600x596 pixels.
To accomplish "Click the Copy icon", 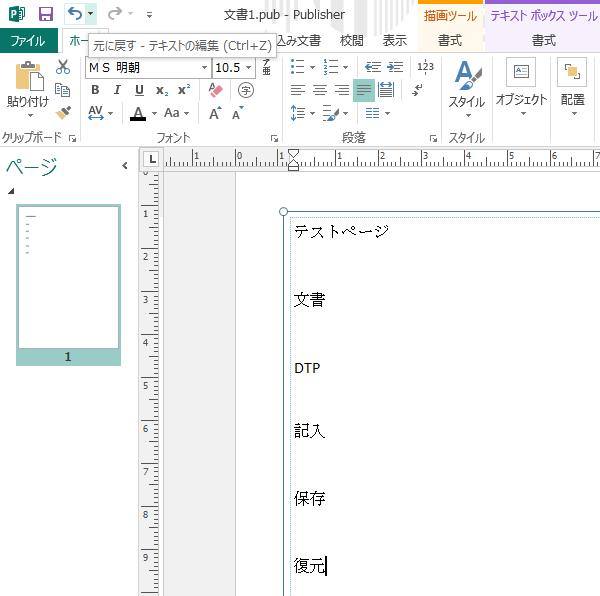I will [x=63, y=90].
